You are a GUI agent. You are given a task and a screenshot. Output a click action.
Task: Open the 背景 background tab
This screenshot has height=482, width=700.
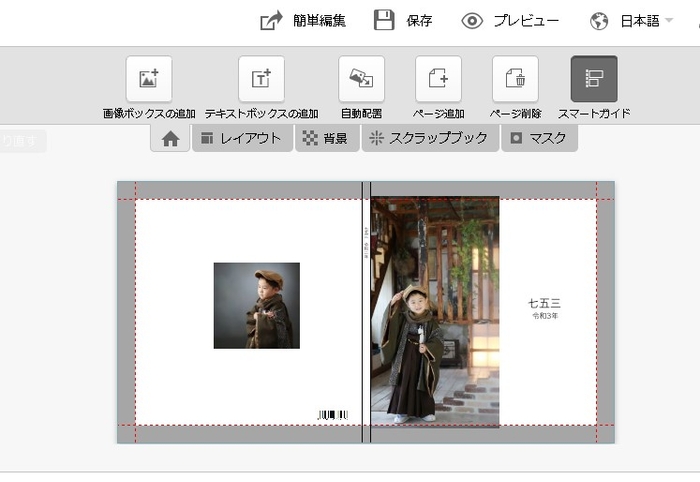pyautogui.click(x=326, y=139)
